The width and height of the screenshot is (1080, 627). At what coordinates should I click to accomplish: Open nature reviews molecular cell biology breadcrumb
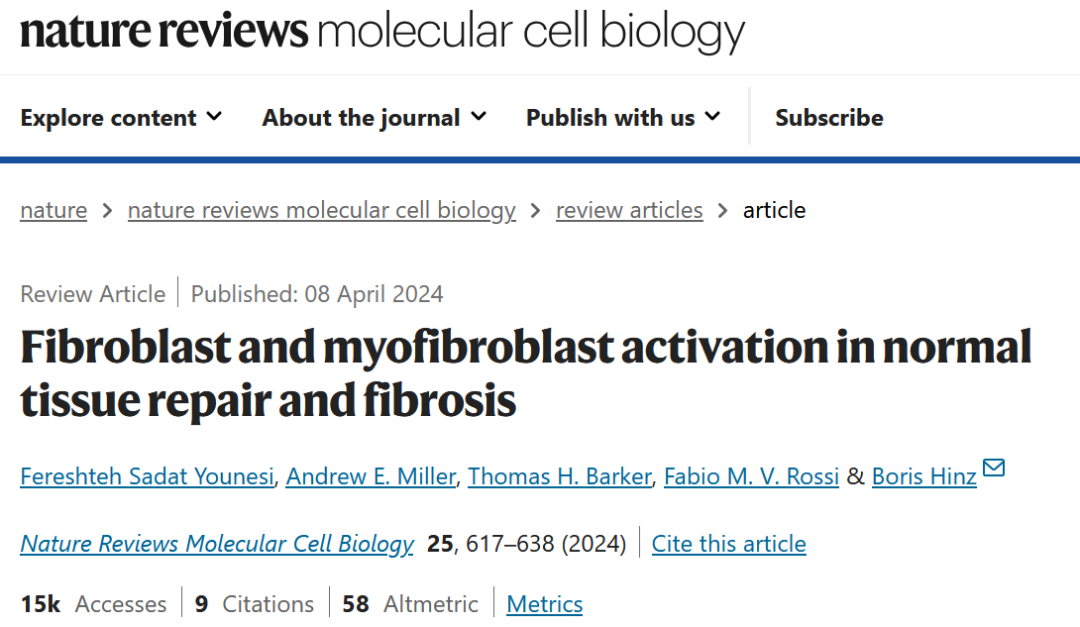[x=322, y=210]
